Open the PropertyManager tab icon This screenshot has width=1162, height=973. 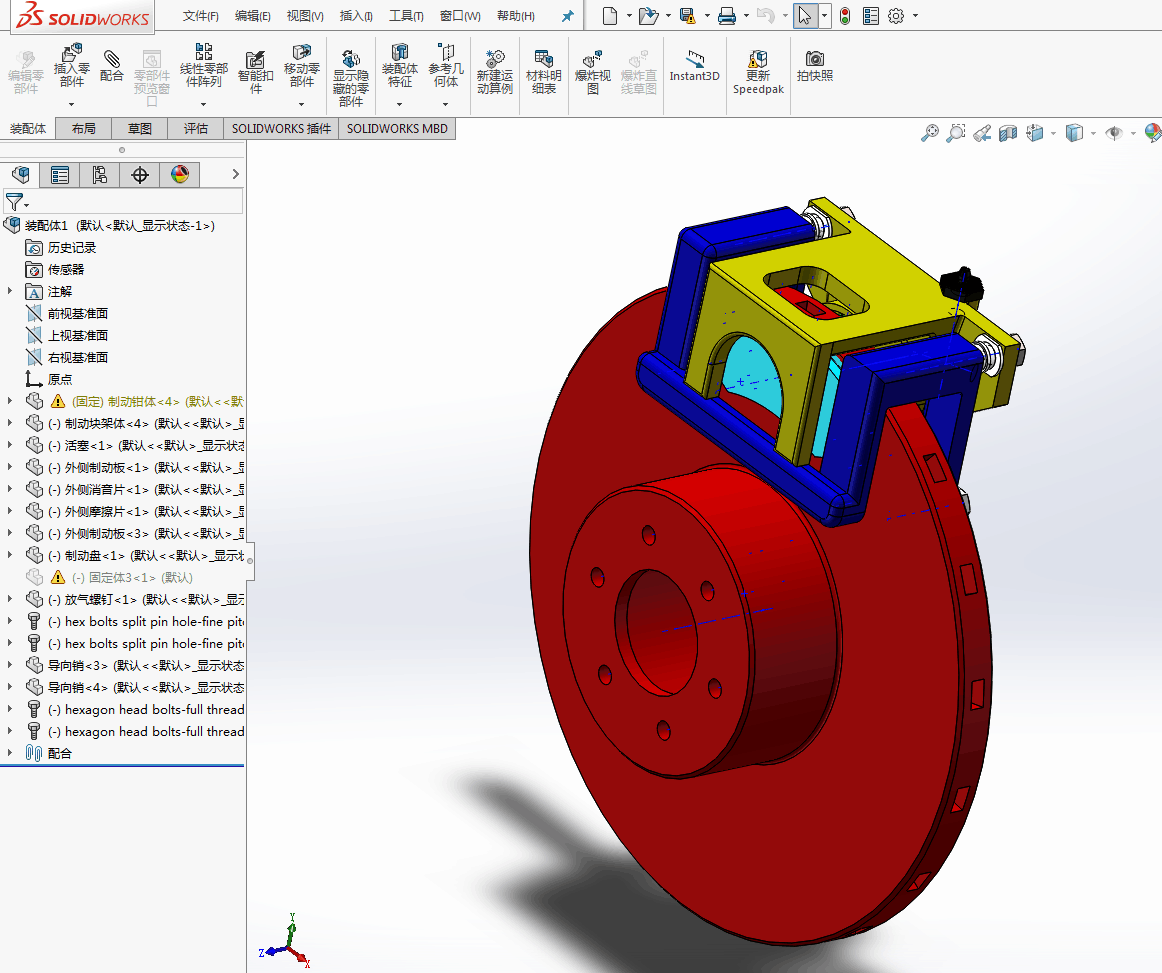pos(60,175)
